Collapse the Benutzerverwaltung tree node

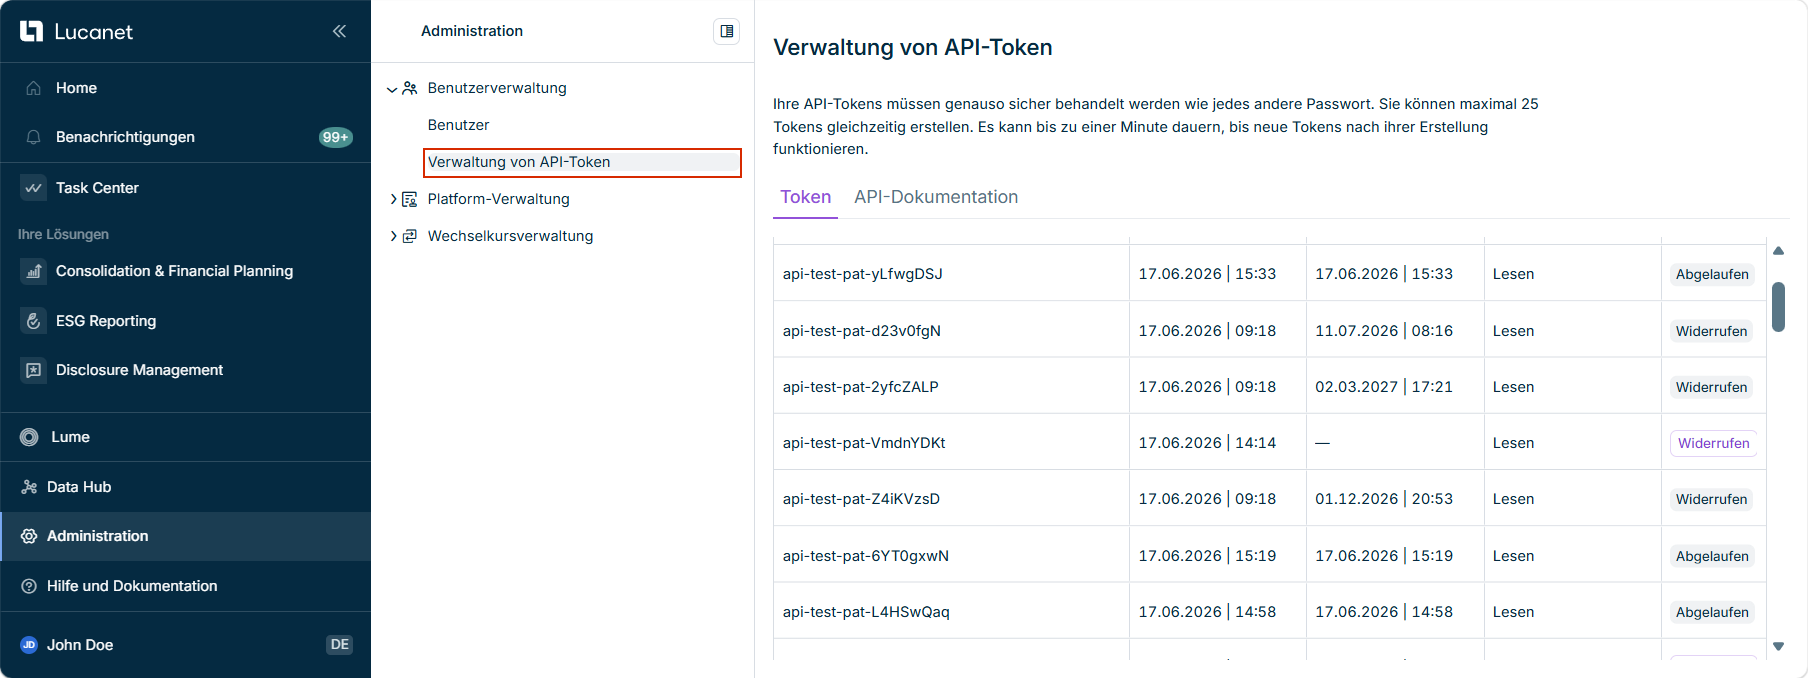coord(392,89)
